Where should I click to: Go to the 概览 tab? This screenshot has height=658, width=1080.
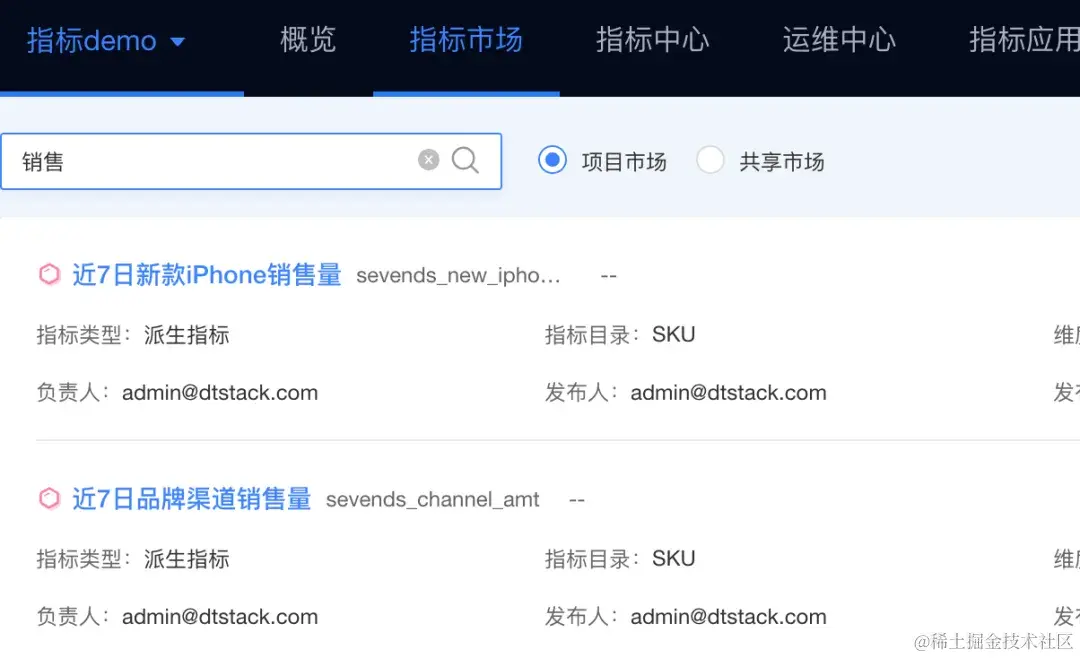coord(308,40)
